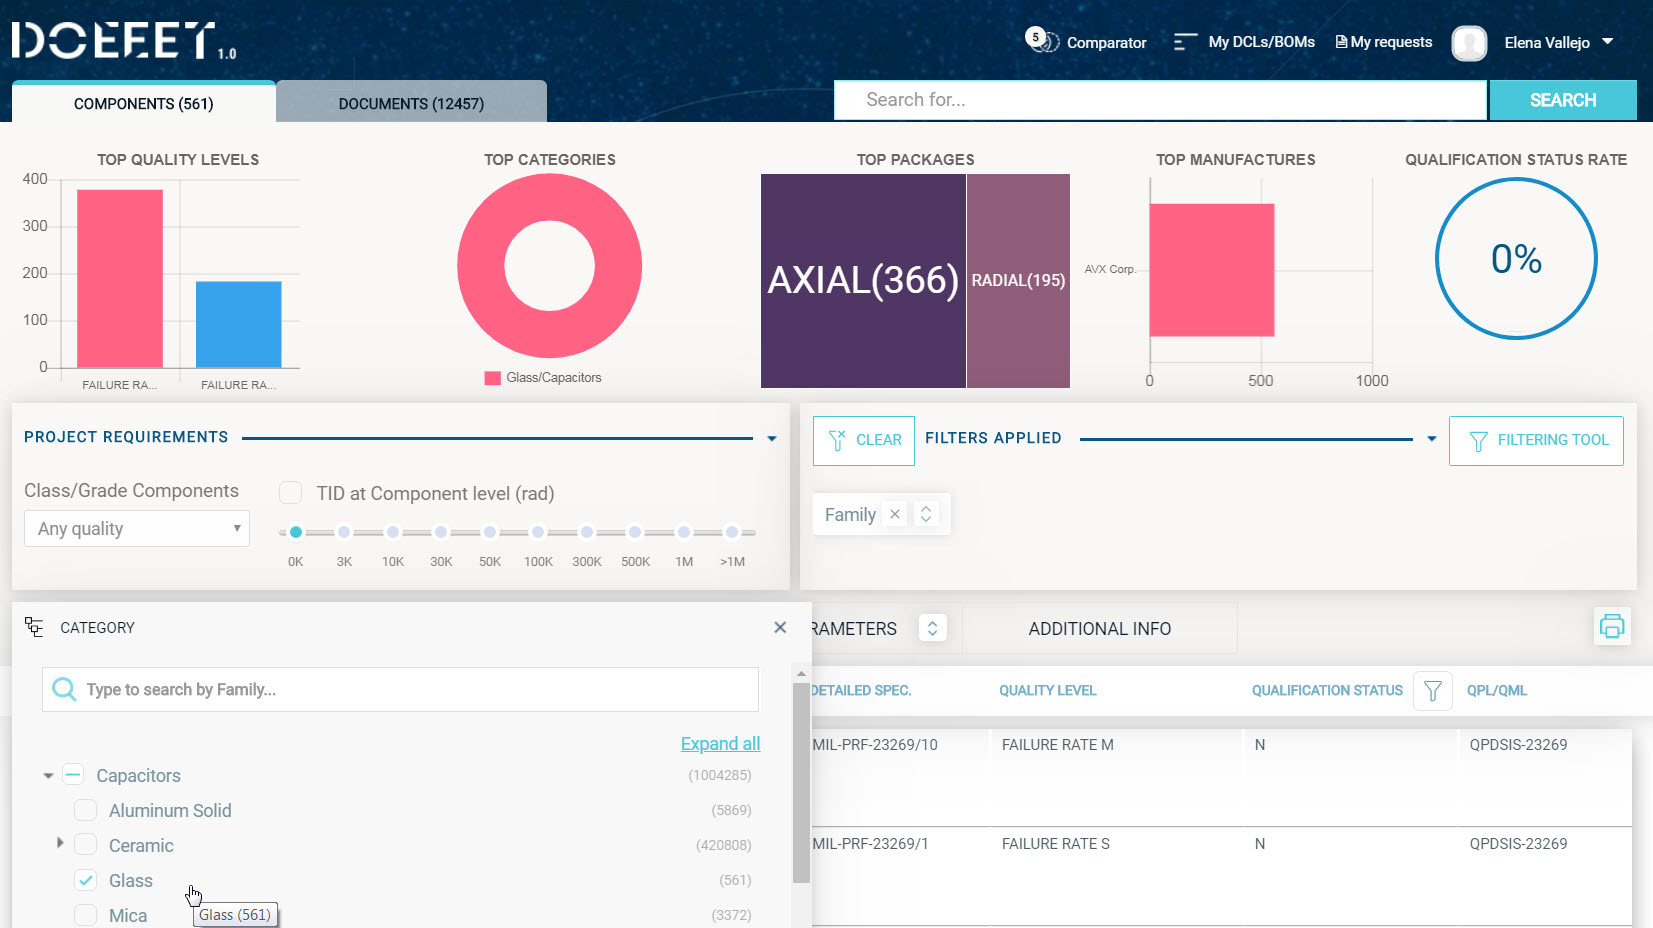
Task: Toggle the Family filter chip sort arrows
Action: coord(926,514)
